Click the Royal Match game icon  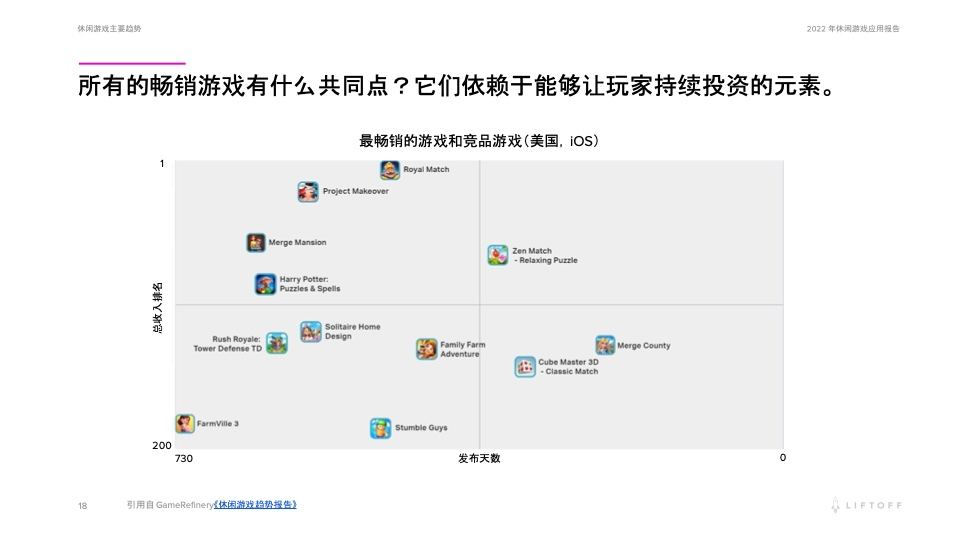pyautogui.click(x=390, y=170)
